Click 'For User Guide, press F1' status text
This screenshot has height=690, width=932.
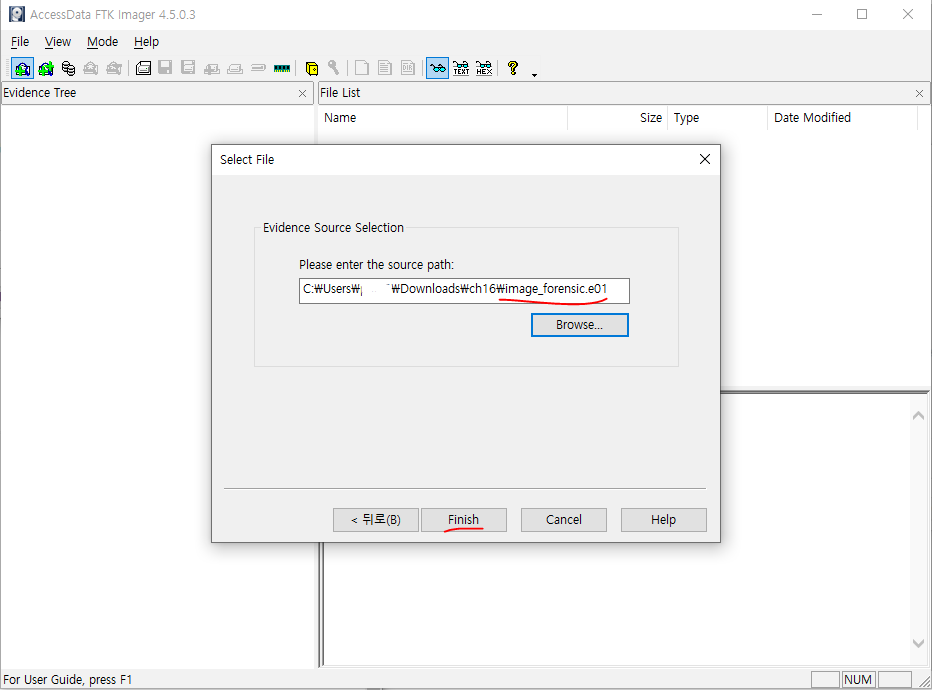68,679
